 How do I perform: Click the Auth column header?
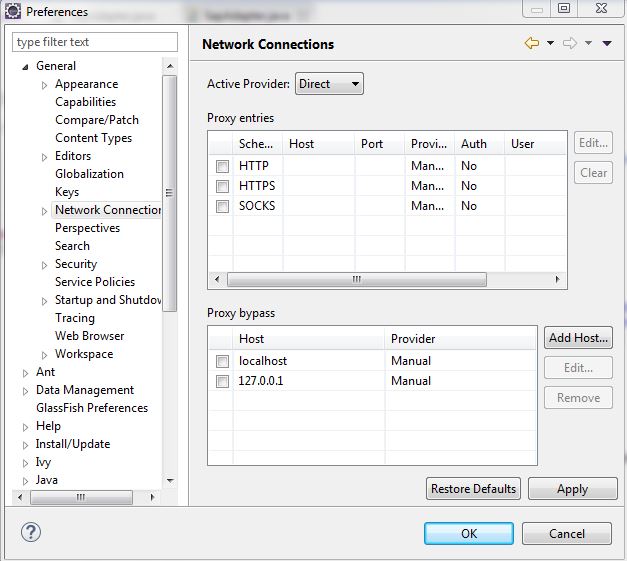pyautogui.click(x=479, y=144)
